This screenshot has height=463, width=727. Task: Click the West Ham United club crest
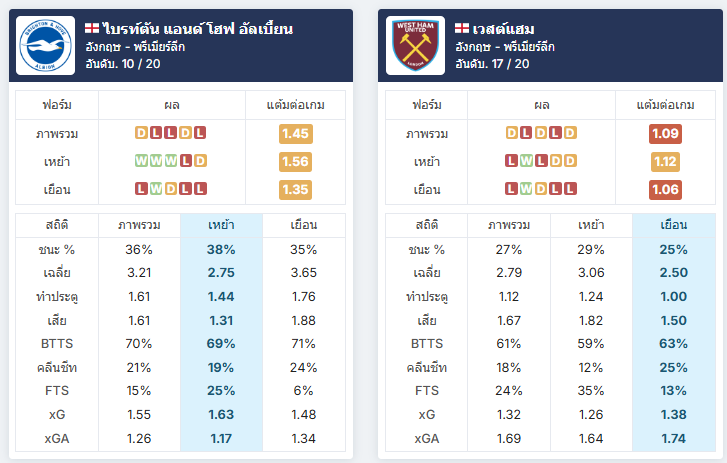(415, 45)
